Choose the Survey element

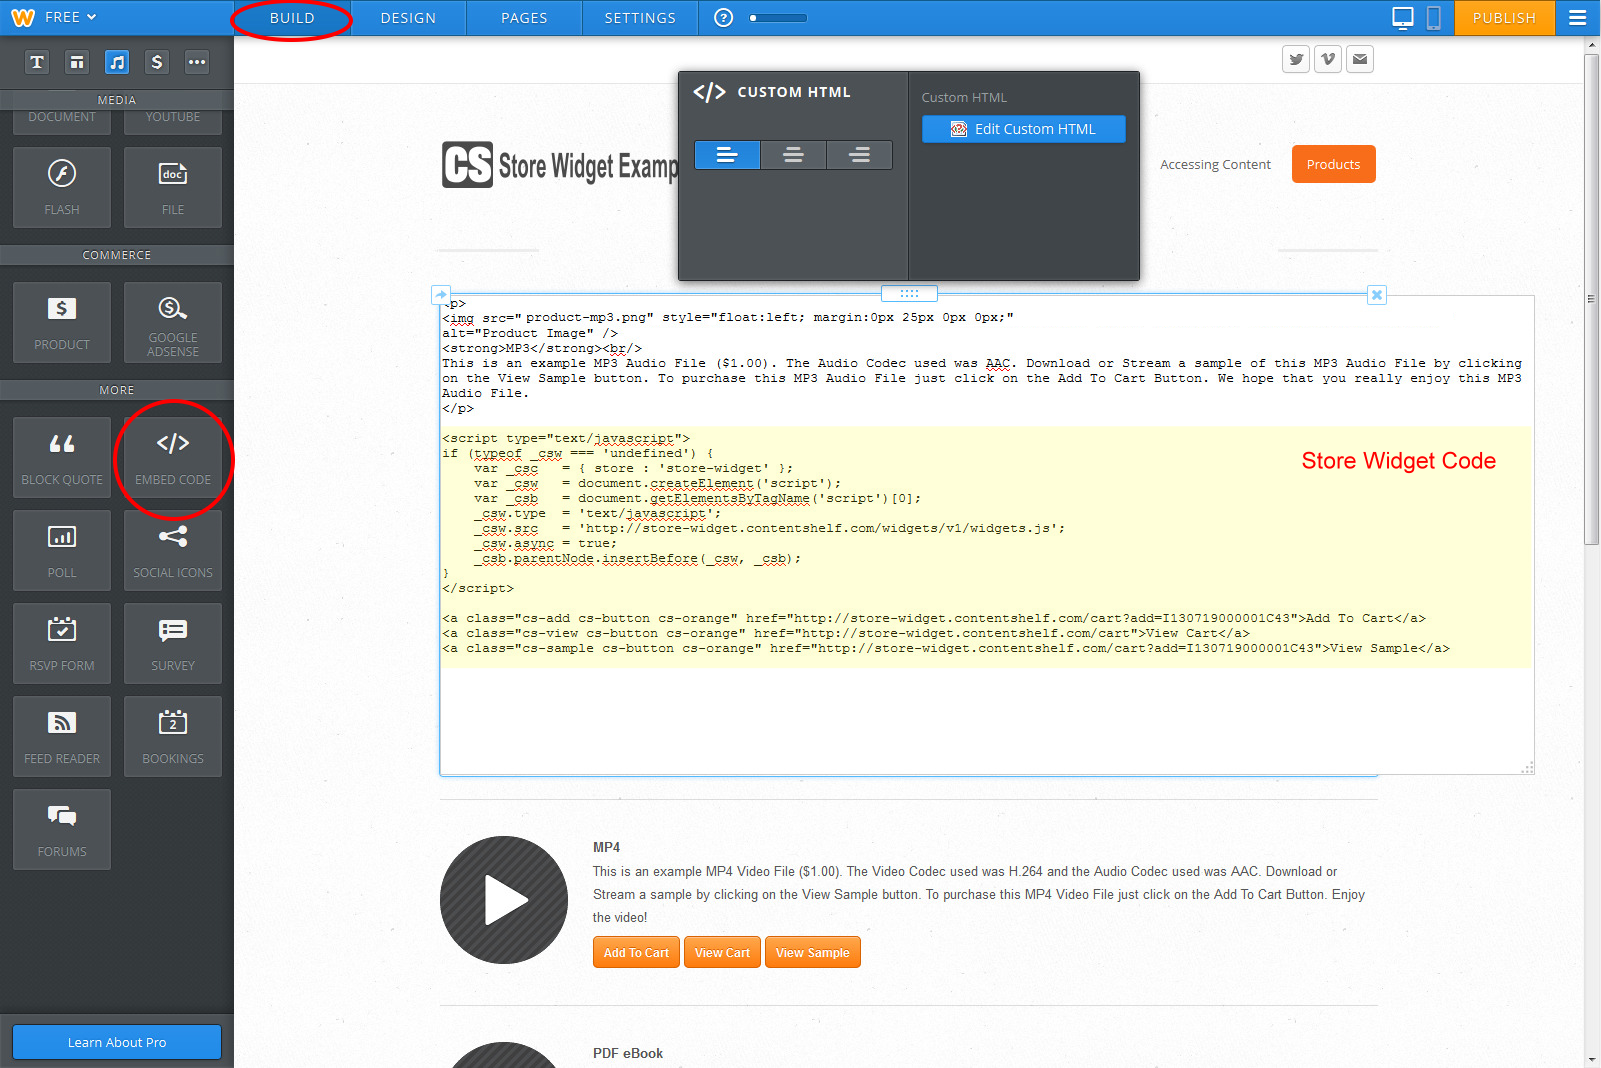[173, 643]
